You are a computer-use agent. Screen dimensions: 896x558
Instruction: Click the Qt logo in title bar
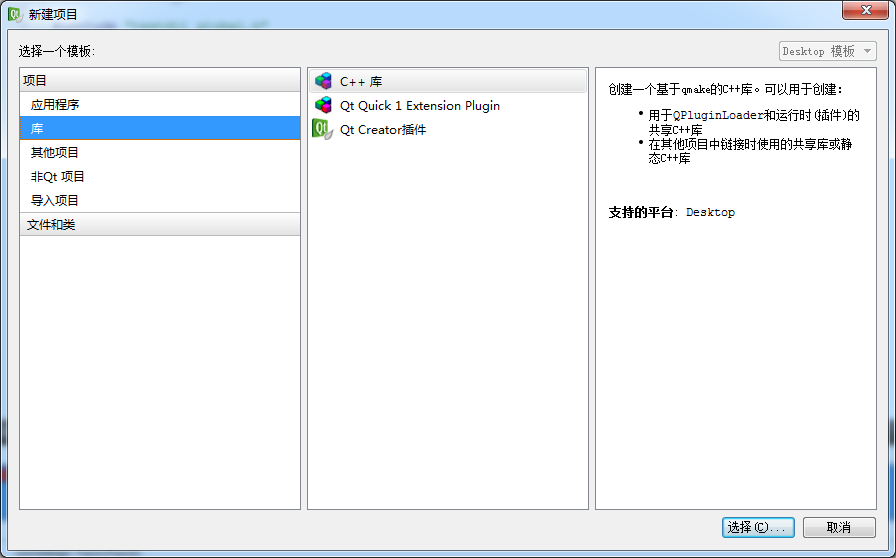(x=15, y=14)
